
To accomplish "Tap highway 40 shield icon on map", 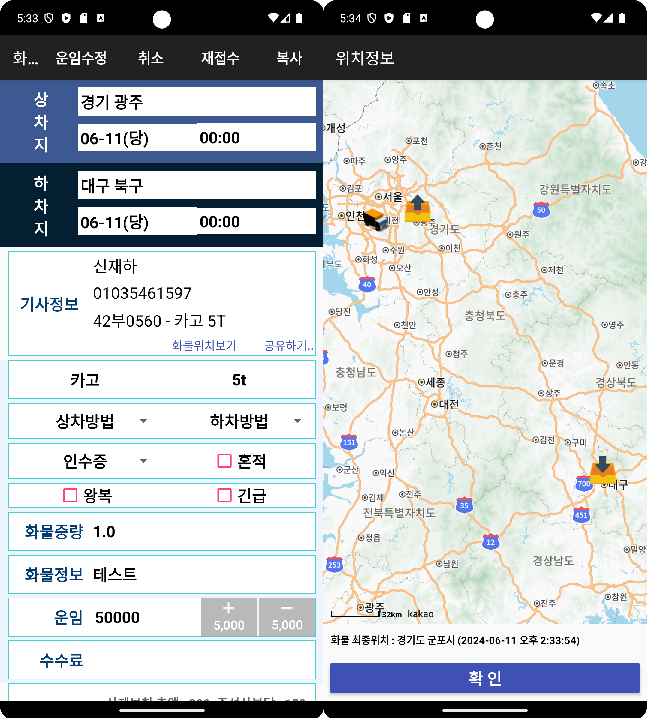I will coord(367,285).
